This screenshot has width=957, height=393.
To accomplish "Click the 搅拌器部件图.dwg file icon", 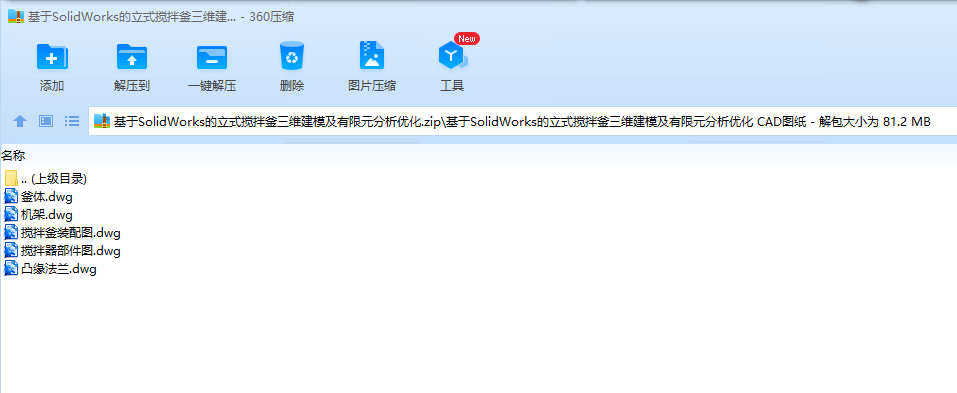I will tap(11, 251).
